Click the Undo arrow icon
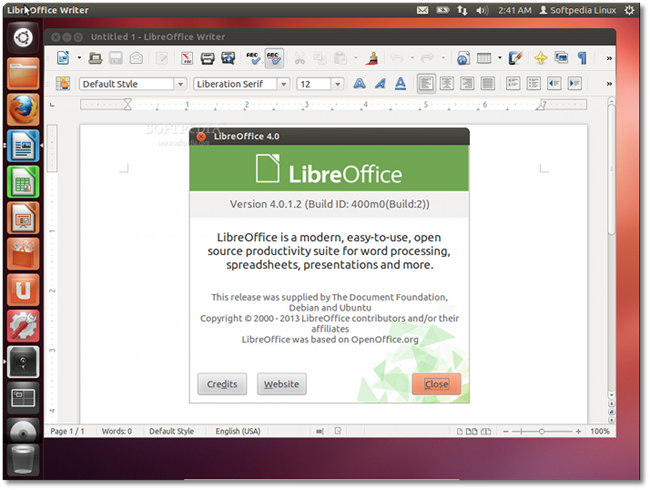 (397, 58)
